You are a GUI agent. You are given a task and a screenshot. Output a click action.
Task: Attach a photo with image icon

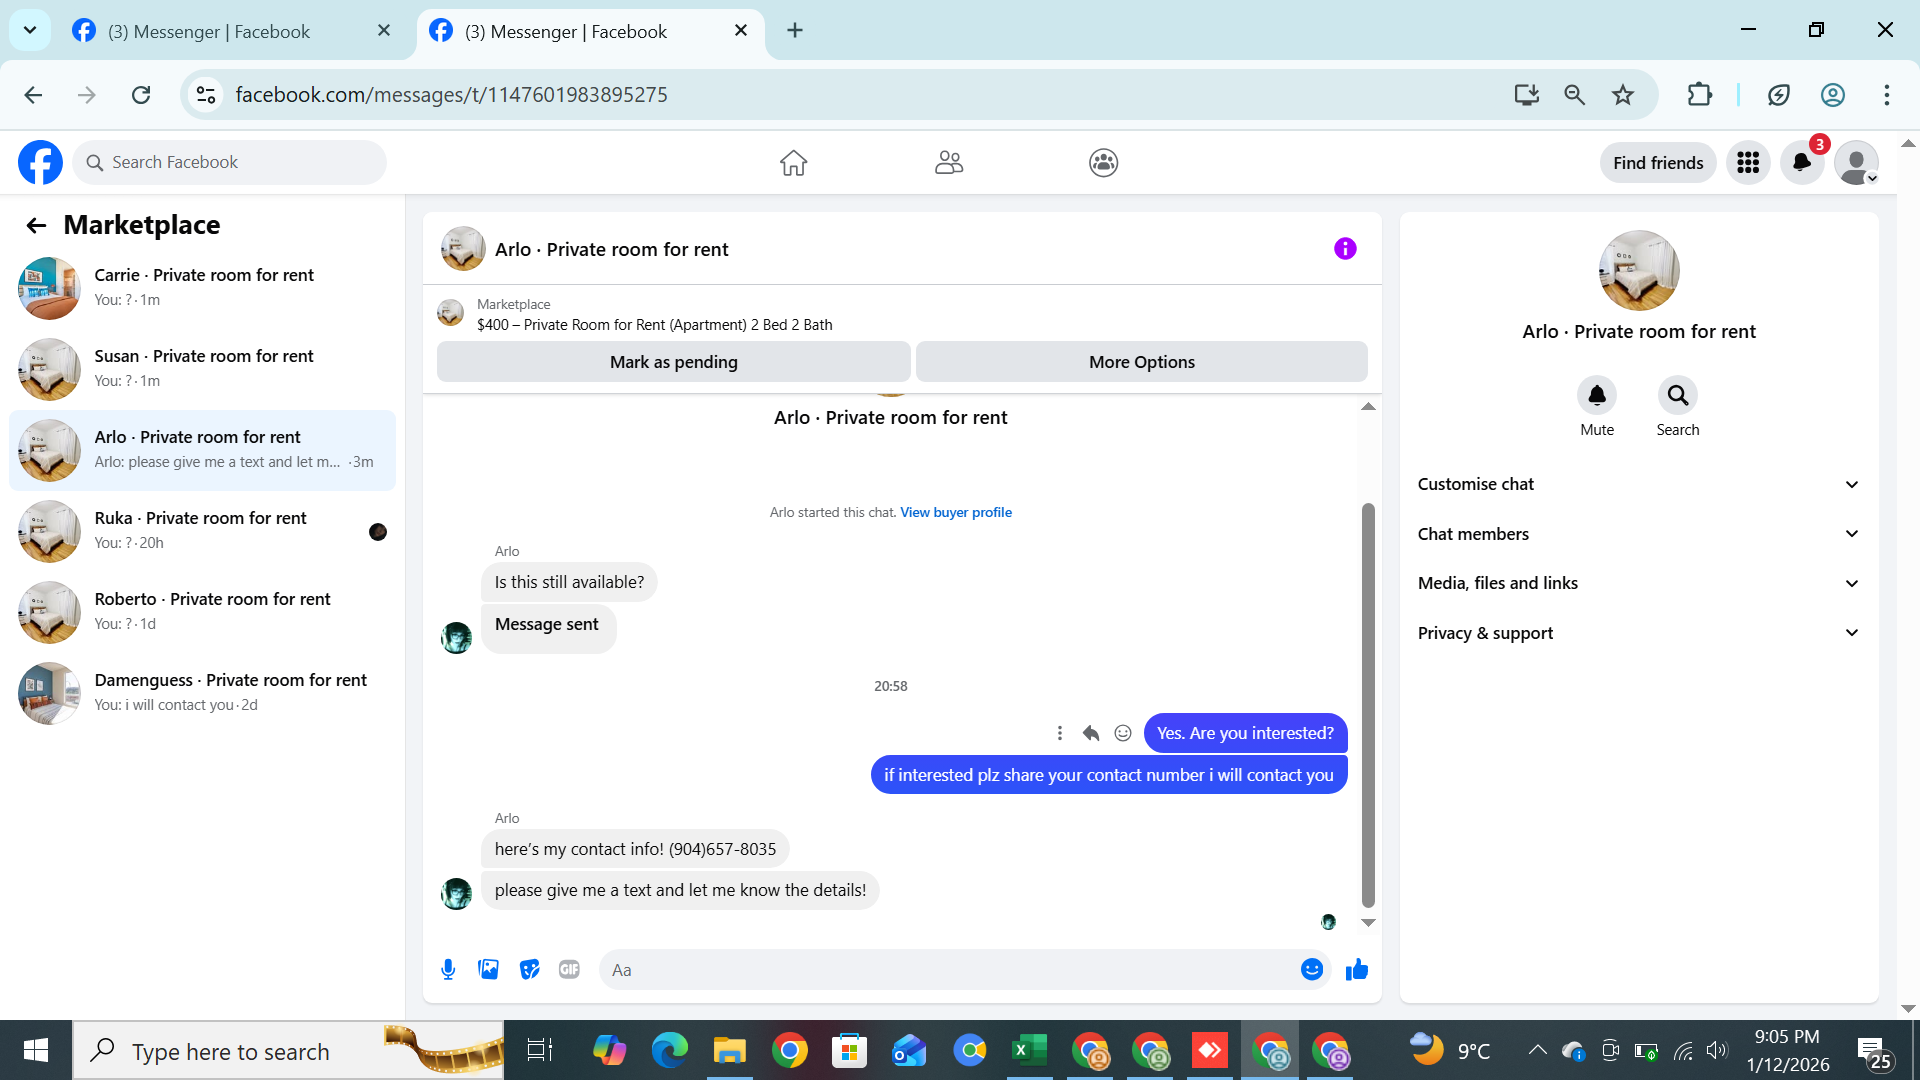coord(488,969)
